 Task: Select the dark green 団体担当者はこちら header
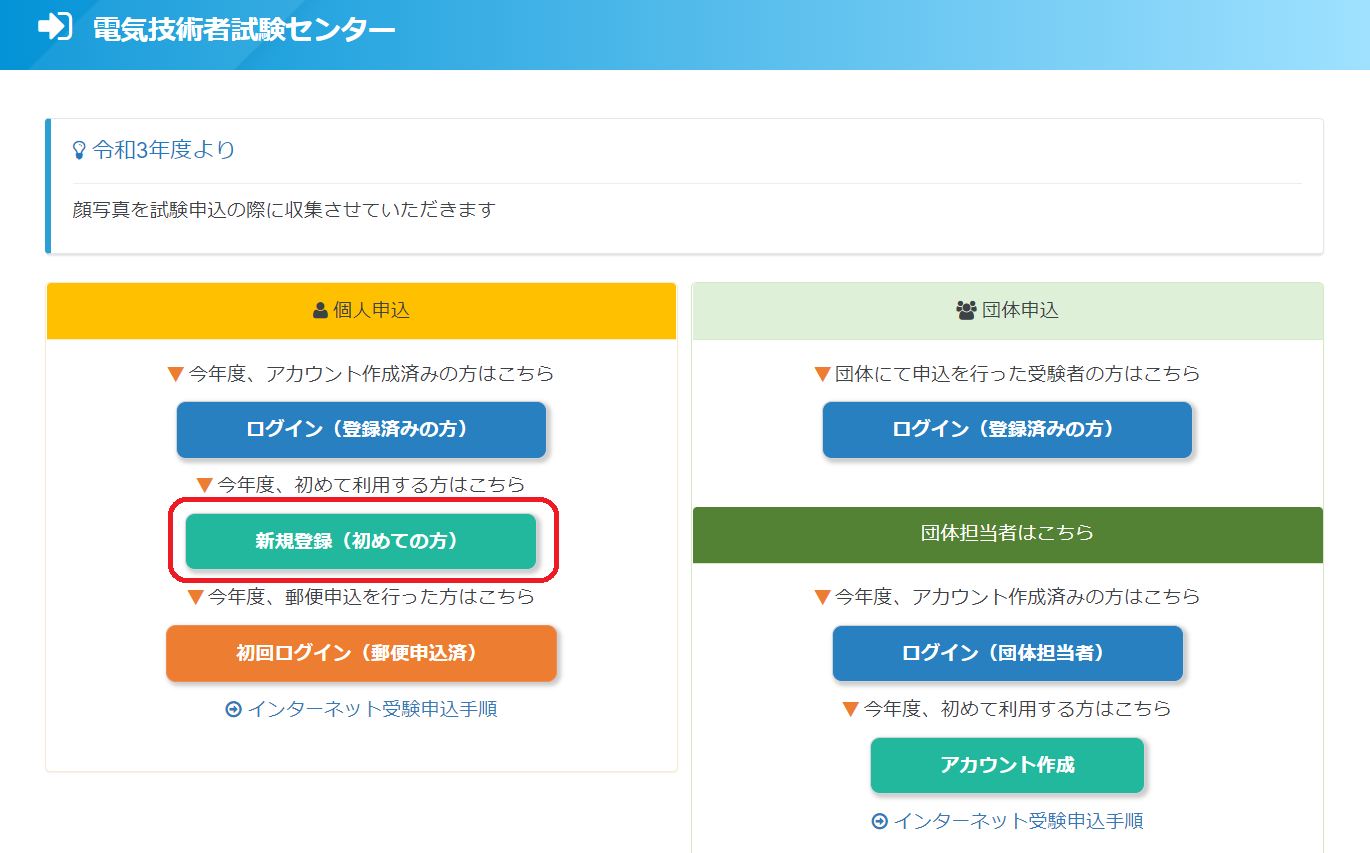tap(1007, 534)
